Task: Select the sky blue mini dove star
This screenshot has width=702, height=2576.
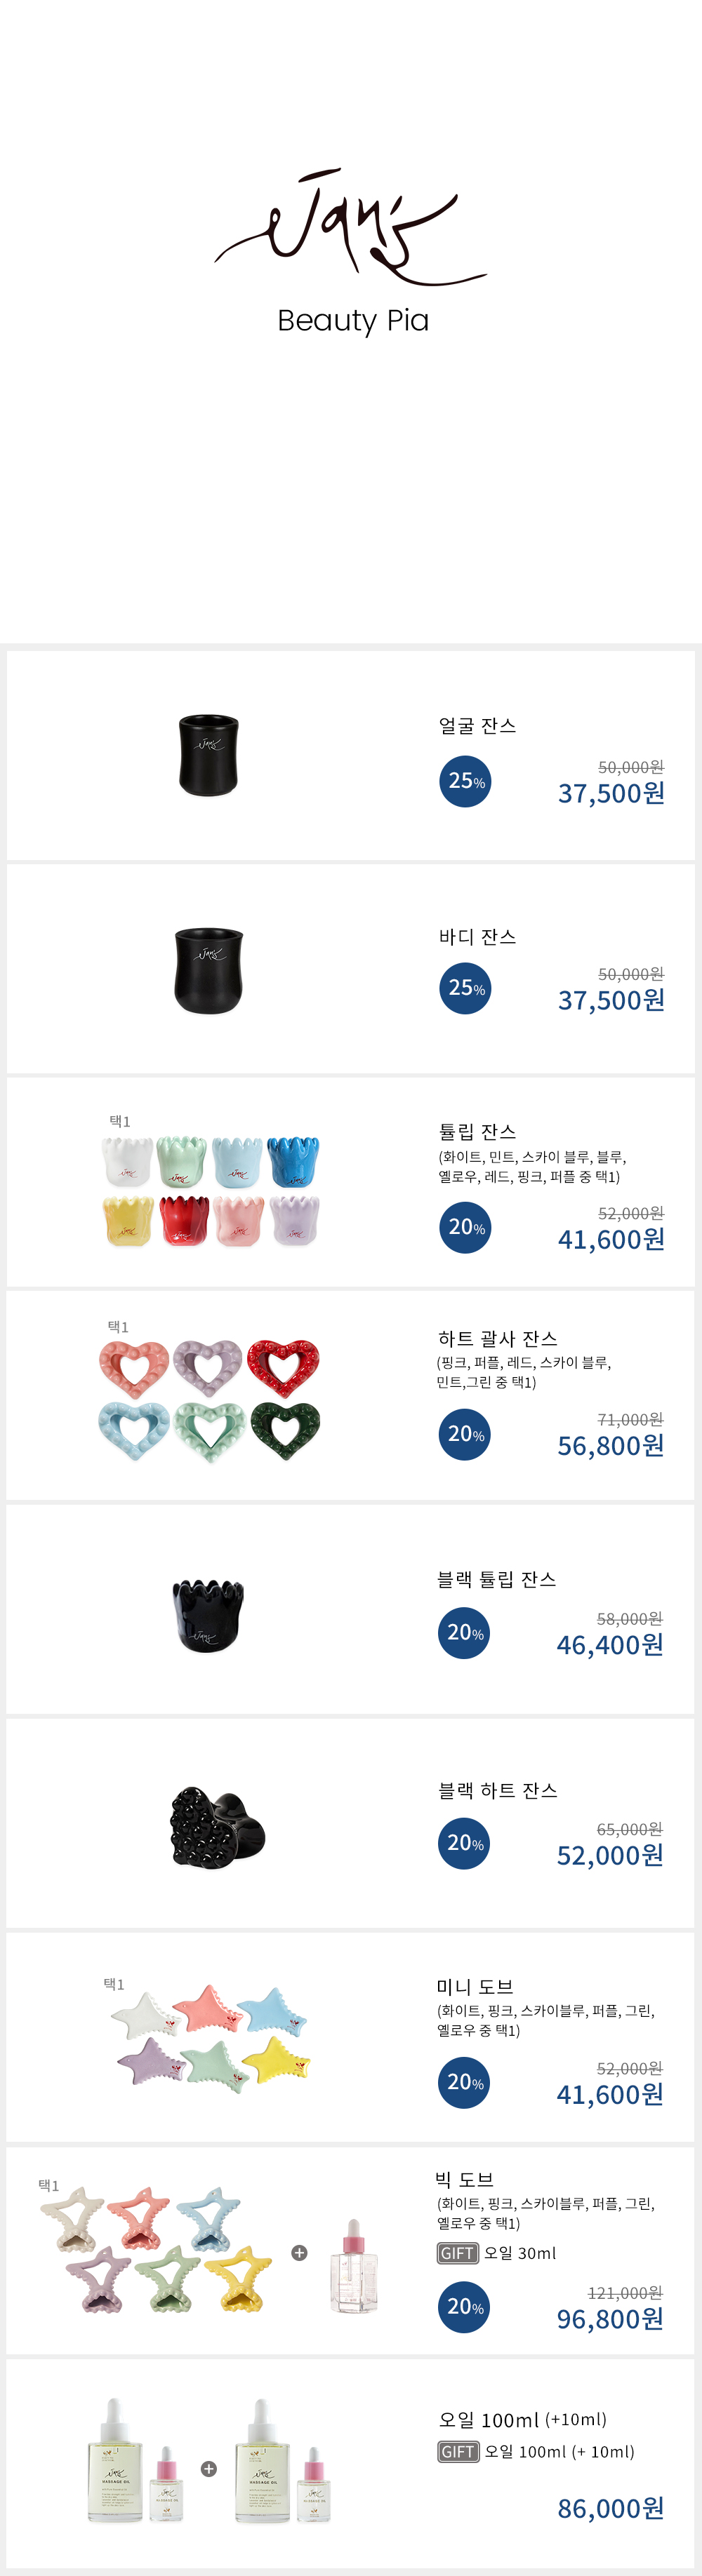Action: (x=272, y=2010)
